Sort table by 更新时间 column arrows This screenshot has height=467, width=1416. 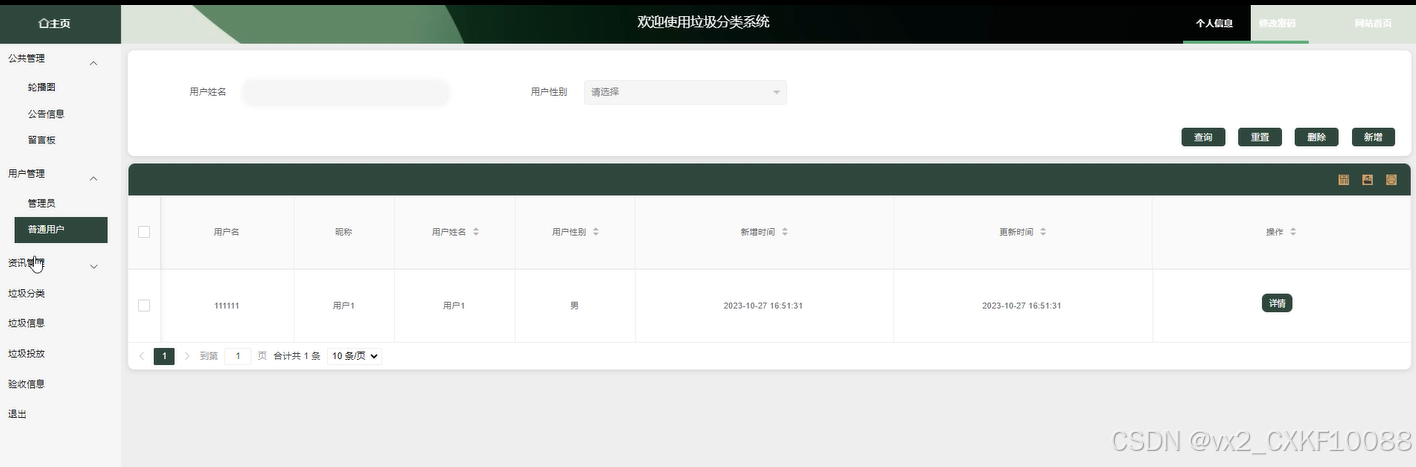(x=1043, y=232)
